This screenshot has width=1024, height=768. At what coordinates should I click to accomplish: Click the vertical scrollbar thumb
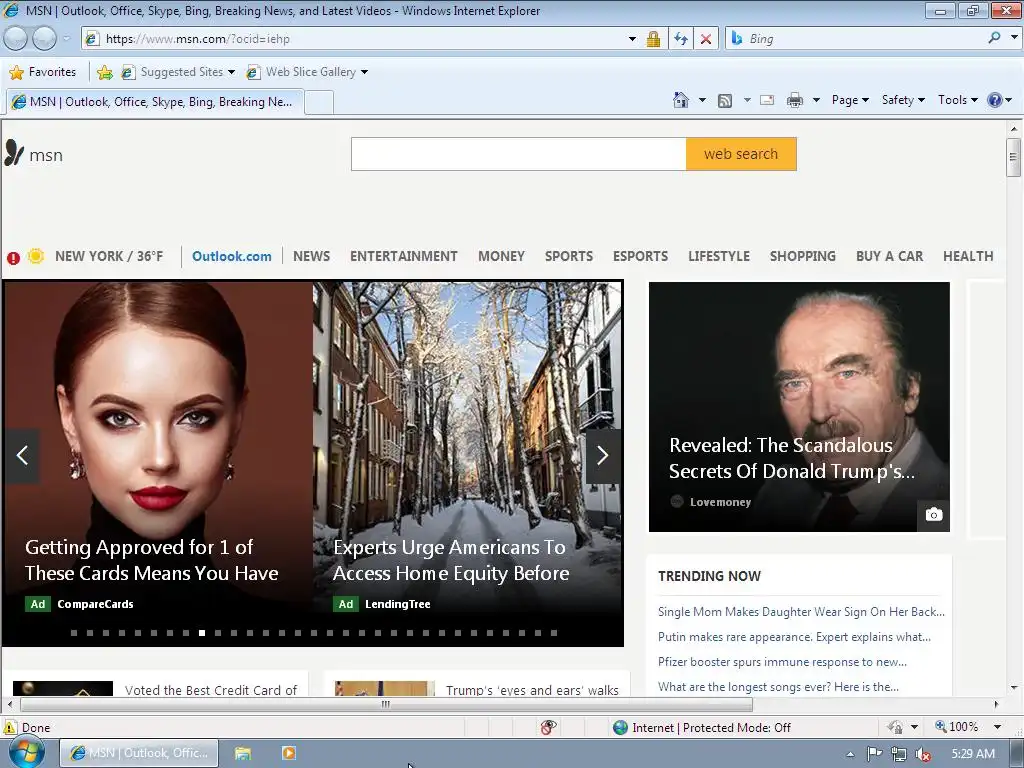(x=1013, y=157)
